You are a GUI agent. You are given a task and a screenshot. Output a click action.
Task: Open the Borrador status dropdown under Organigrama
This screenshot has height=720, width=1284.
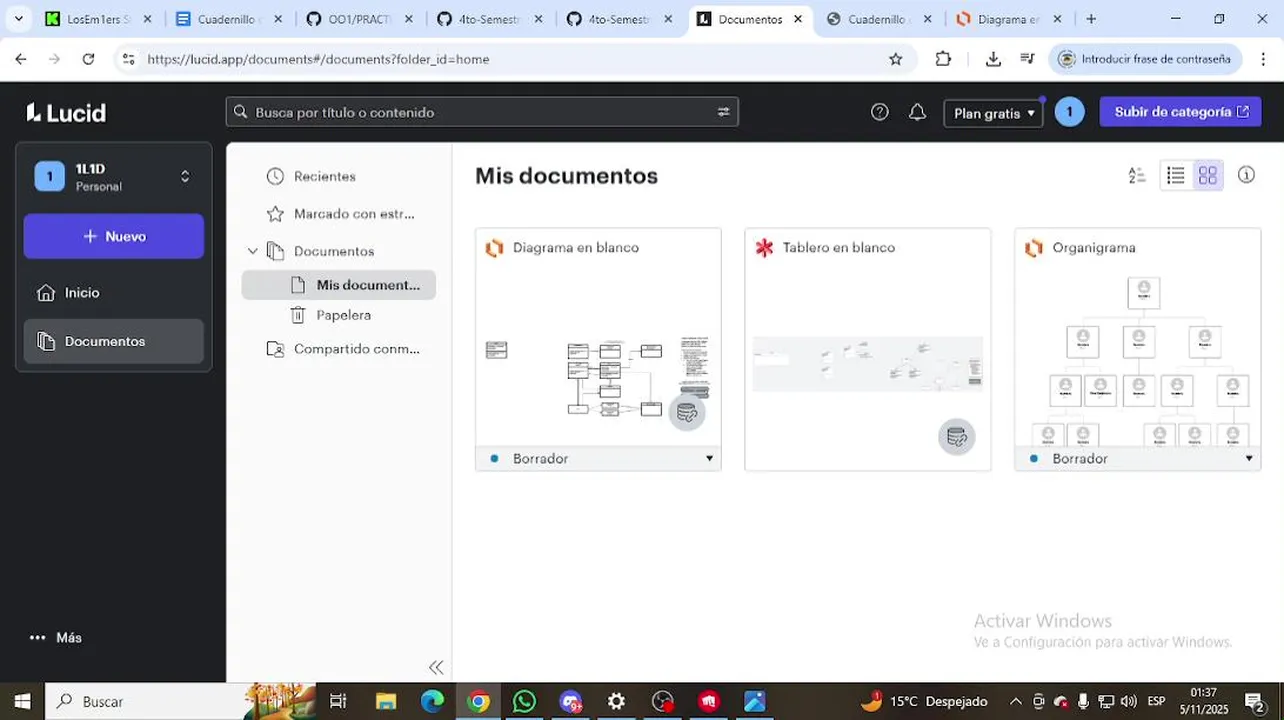click(1138, 458)
